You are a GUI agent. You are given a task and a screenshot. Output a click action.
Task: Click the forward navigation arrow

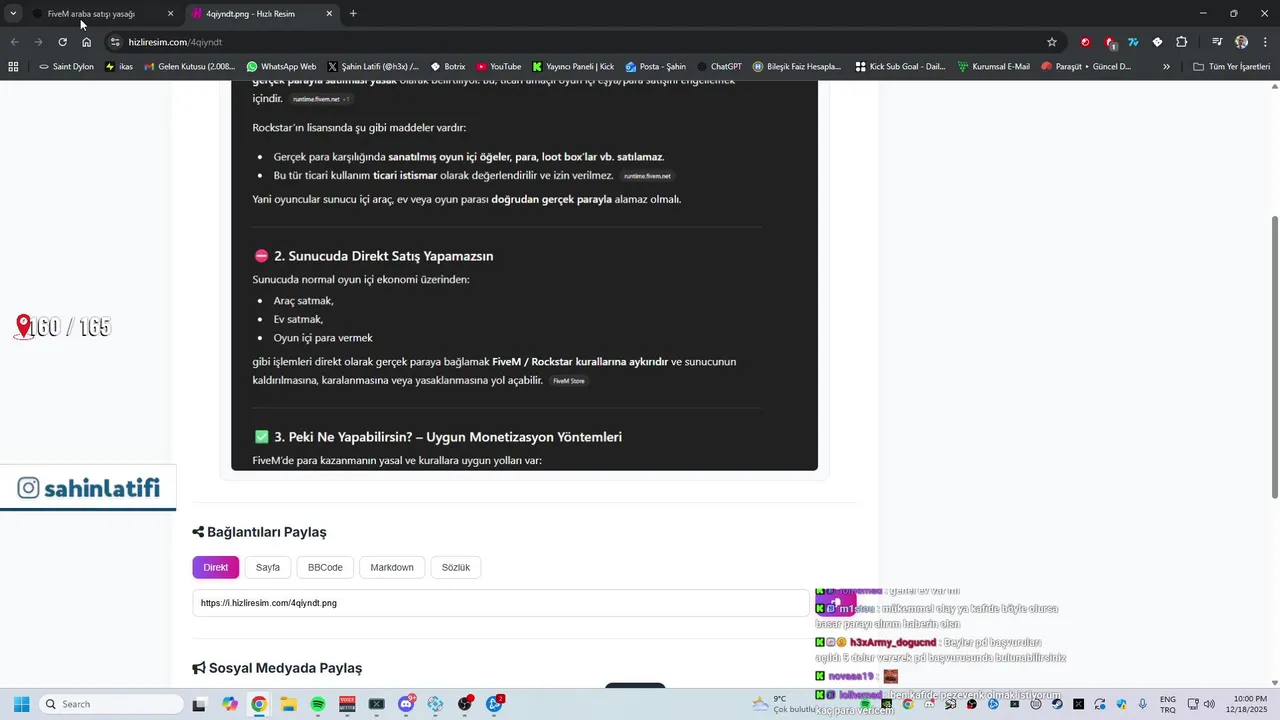[x=38, y=42]
